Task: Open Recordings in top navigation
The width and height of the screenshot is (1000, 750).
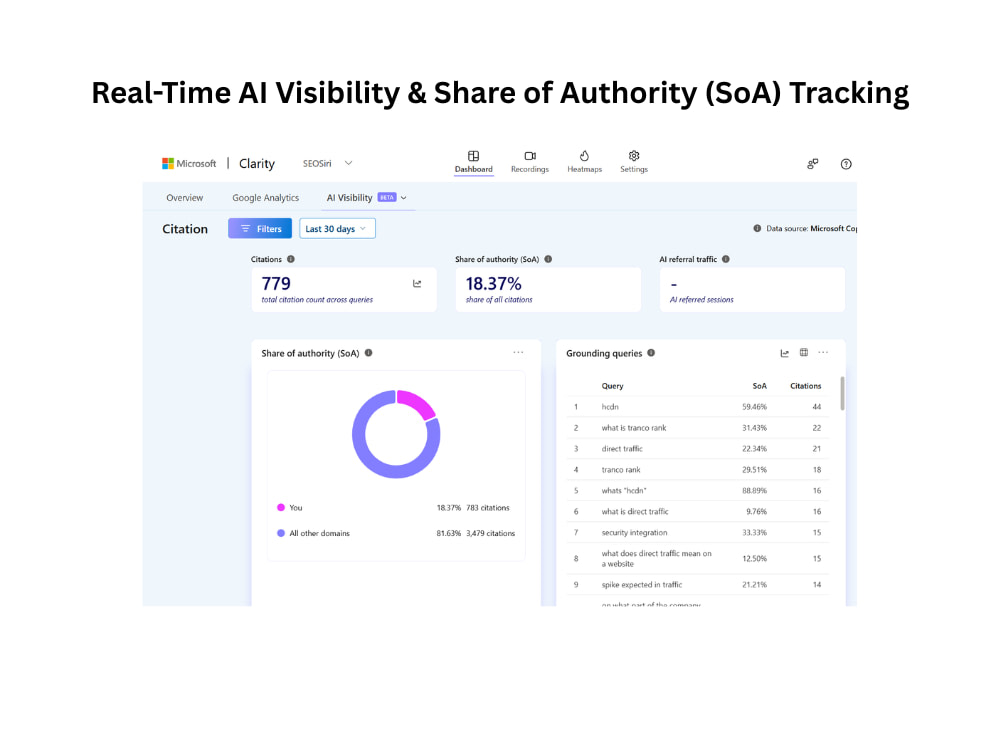Action: click(x=529, y=162)
